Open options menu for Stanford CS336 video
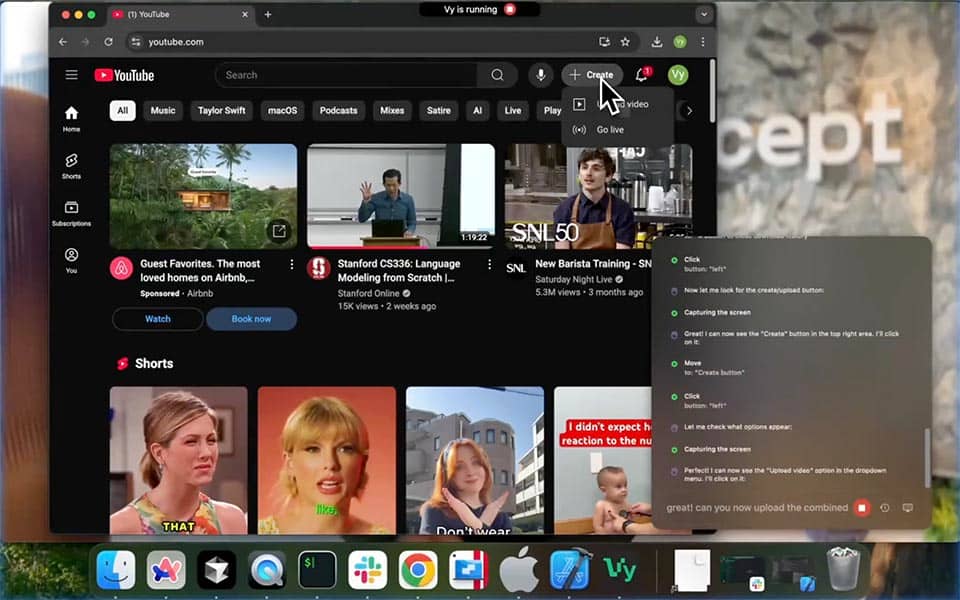Image resolution: width=960 pixels, height=600 pixels. coord(489,265)
